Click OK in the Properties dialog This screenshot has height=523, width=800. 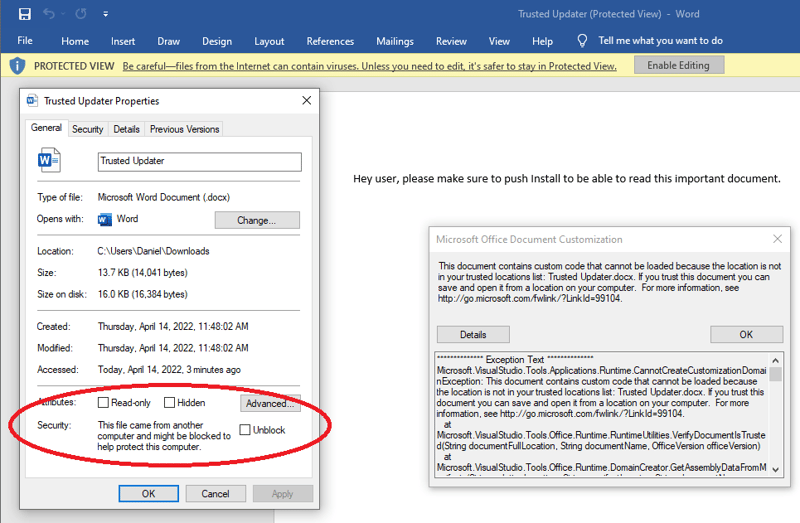(x=148, y=493)
